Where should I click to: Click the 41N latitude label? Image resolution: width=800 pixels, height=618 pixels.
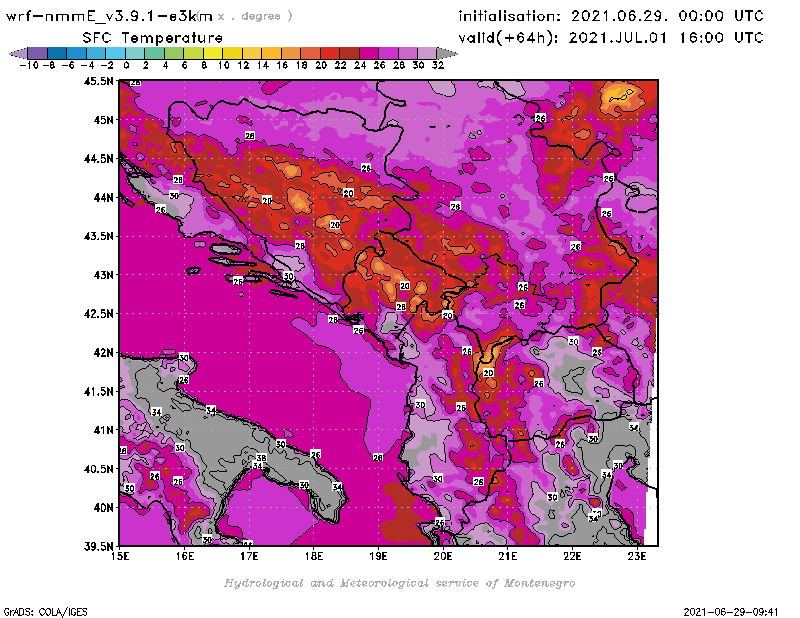103,430
